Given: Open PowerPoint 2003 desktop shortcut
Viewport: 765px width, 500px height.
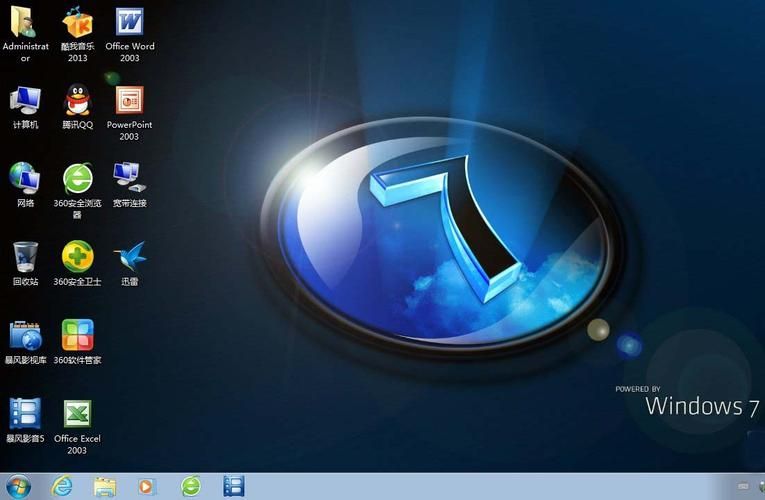Looking at the screenshot, I should 130,100.
